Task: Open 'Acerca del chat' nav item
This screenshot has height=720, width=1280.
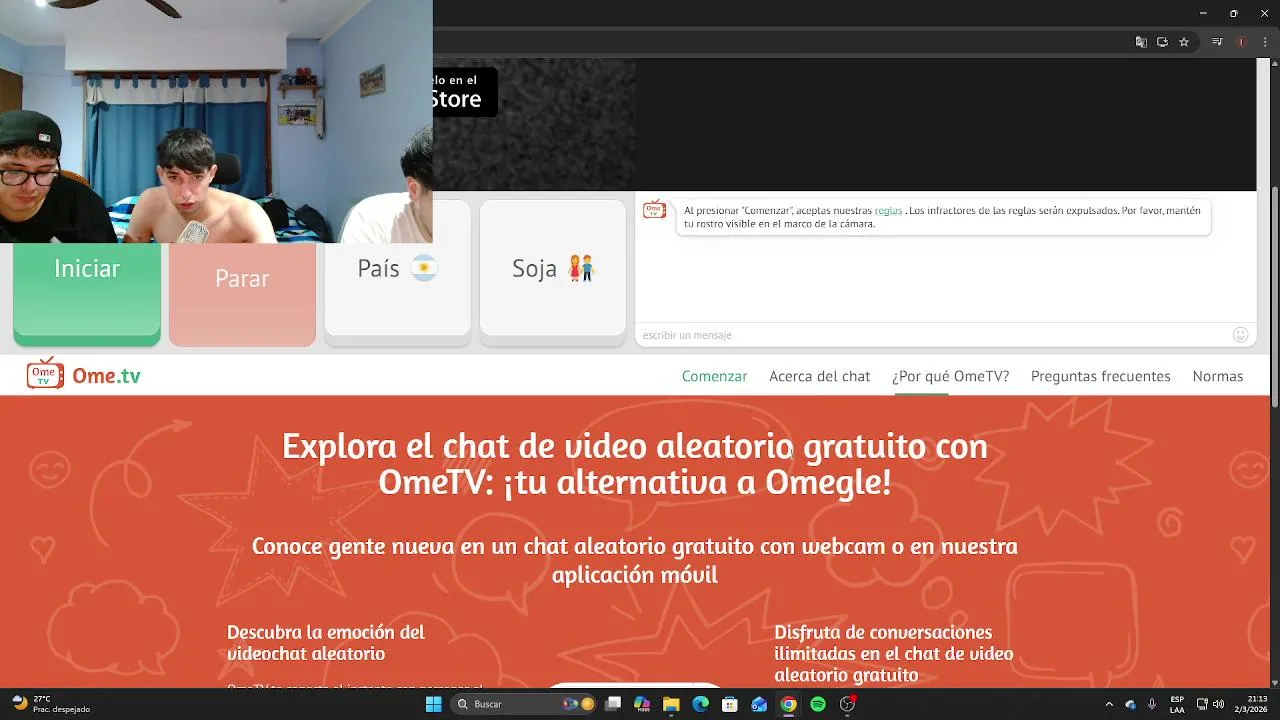Action: [x=819, y=376]
